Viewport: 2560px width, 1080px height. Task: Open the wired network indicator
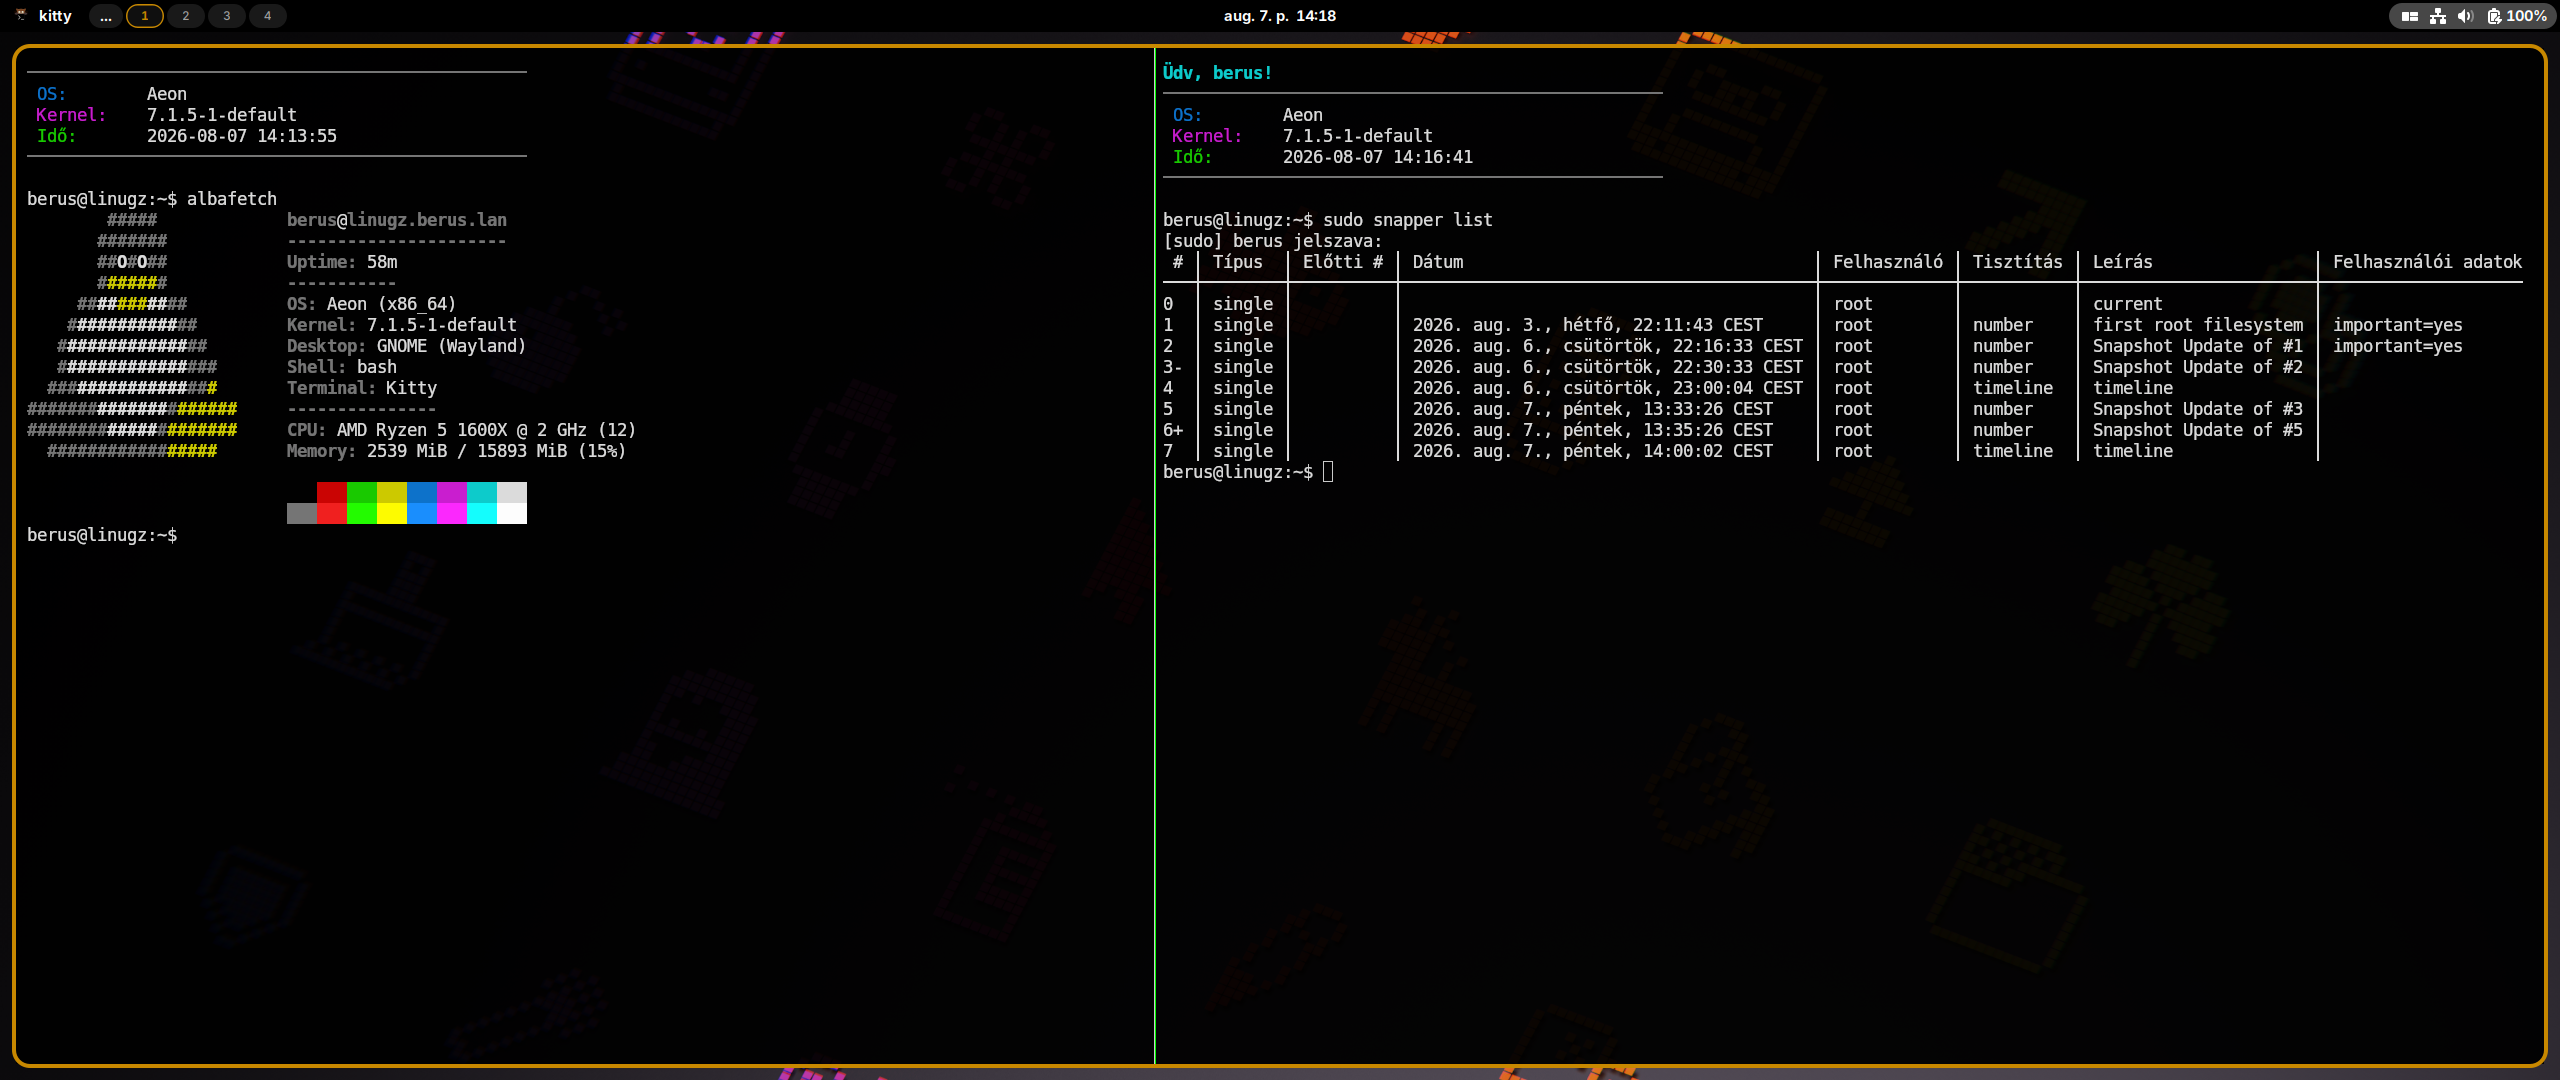pos(2438,16)
